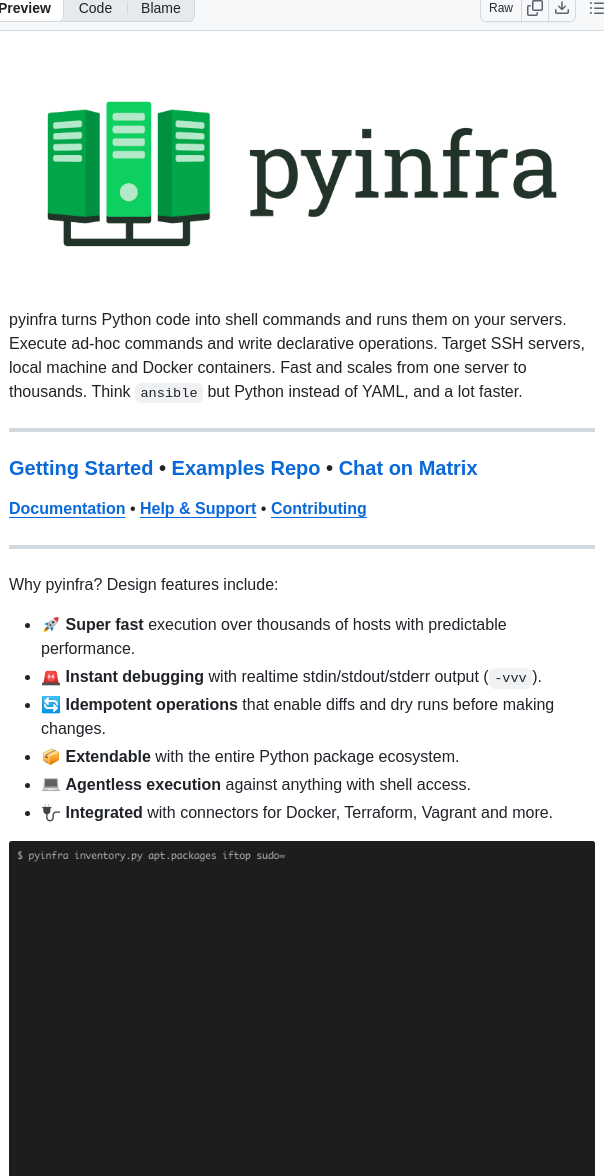Click the arrows emoji beside Idempotent operations

click(51, 704)
